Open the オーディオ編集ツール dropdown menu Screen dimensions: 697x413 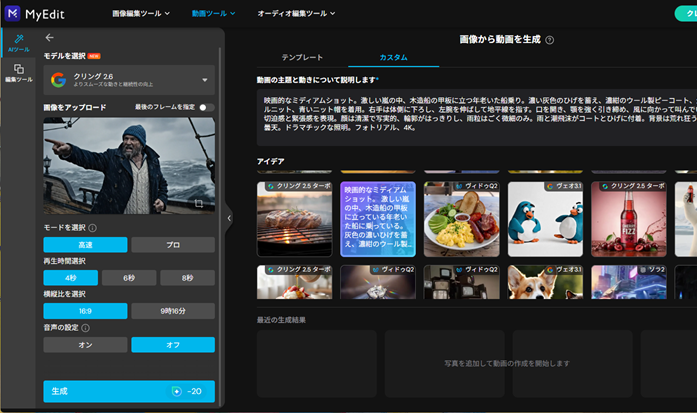[296, 14]
